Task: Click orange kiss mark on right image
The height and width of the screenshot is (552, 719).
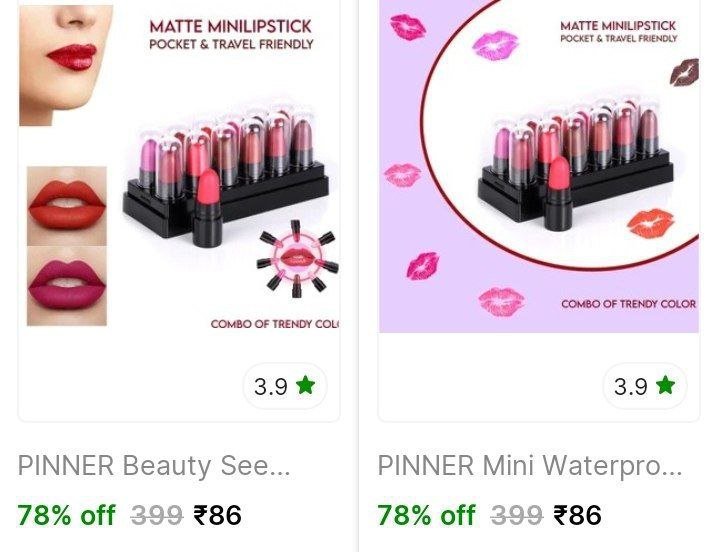Action: tap(651, 223)
